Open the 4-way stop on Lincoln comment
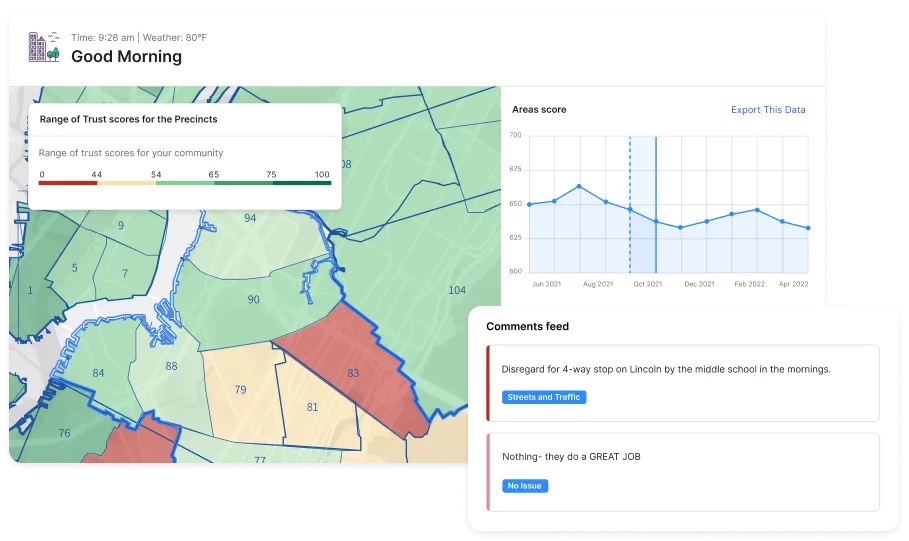 (683, 383)
